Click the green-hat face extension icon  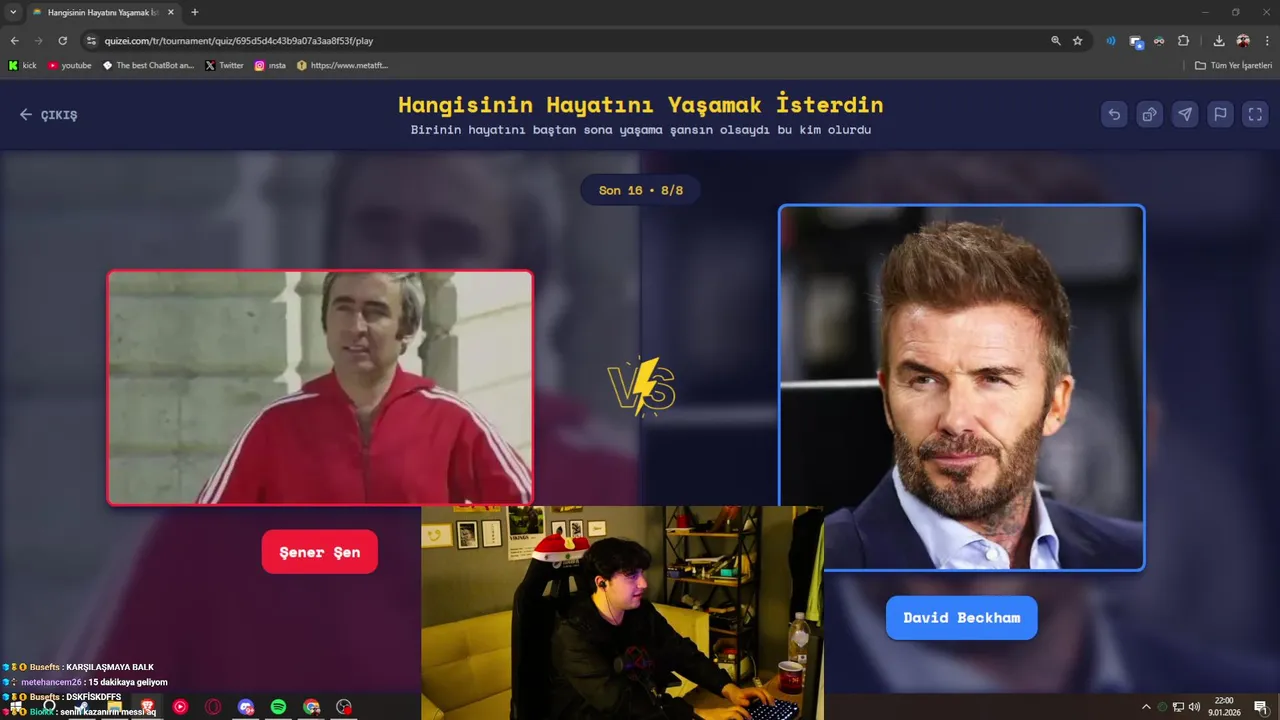[x=1159, y=41]
